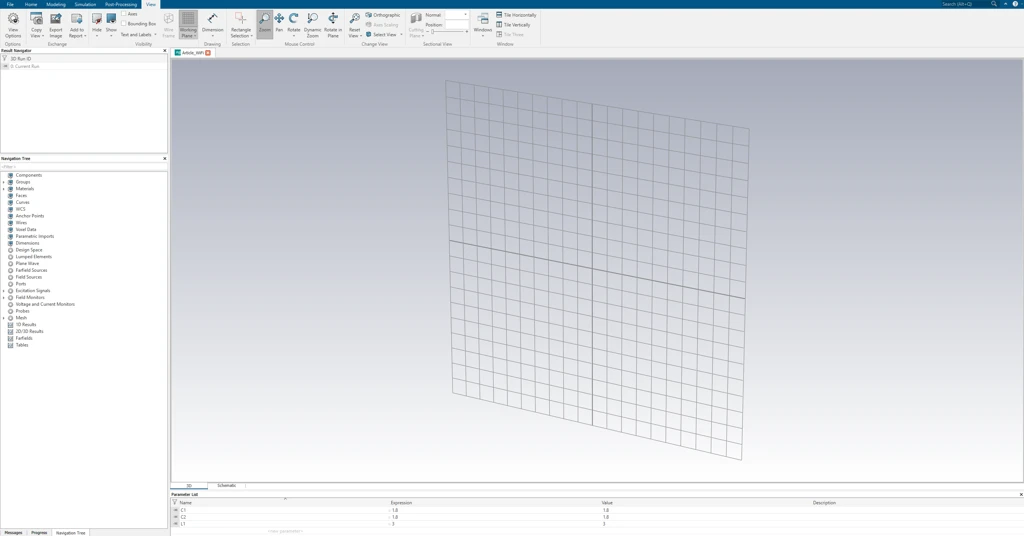
Task: Expand the Materials tree node
Action: (x=4, y=189)
